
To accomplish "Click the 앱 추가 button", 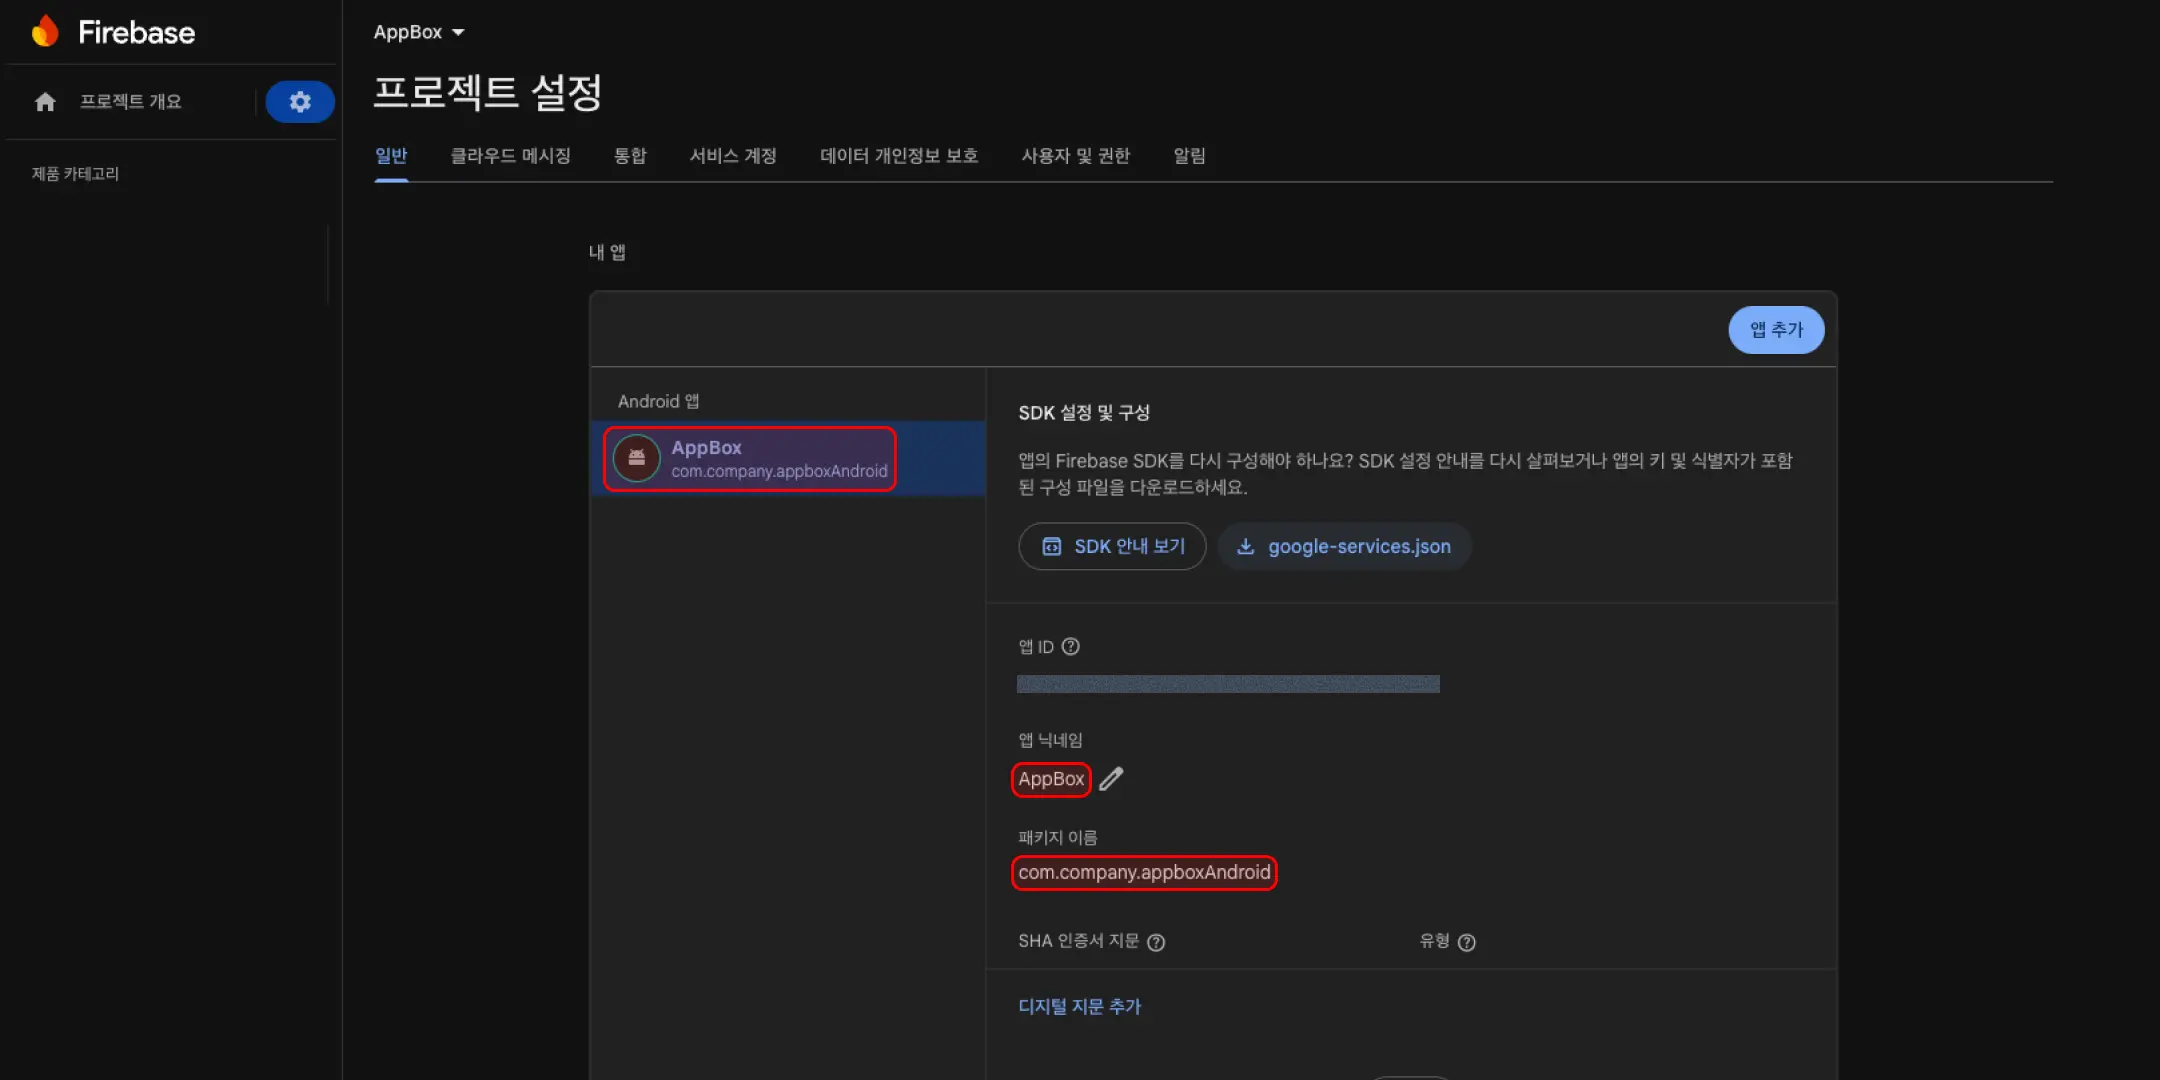I will 1776,330.
